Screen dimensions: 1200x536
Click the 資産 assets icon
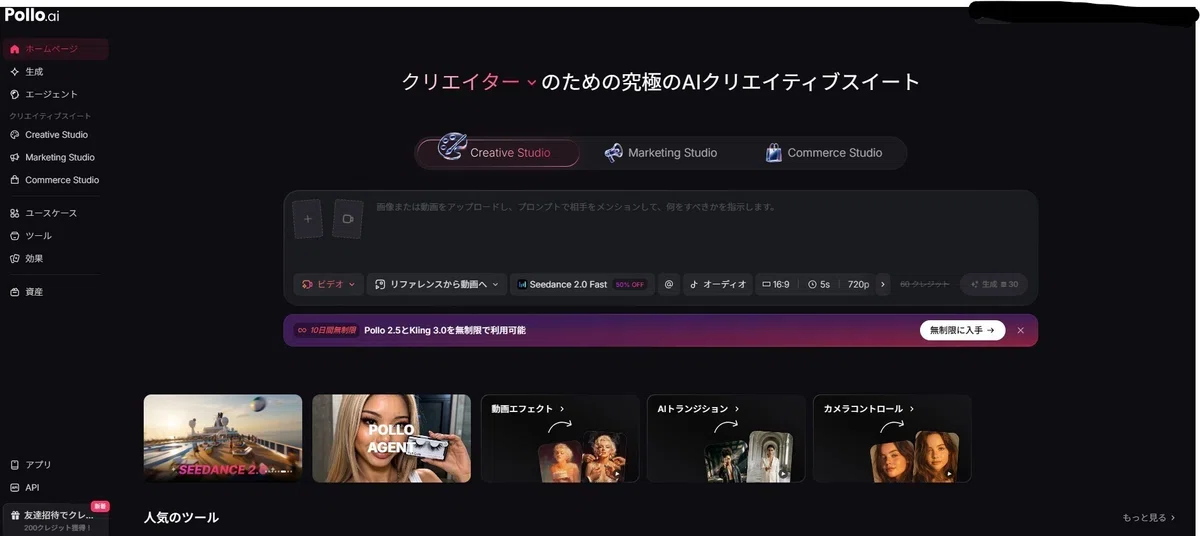coord(14,292)
